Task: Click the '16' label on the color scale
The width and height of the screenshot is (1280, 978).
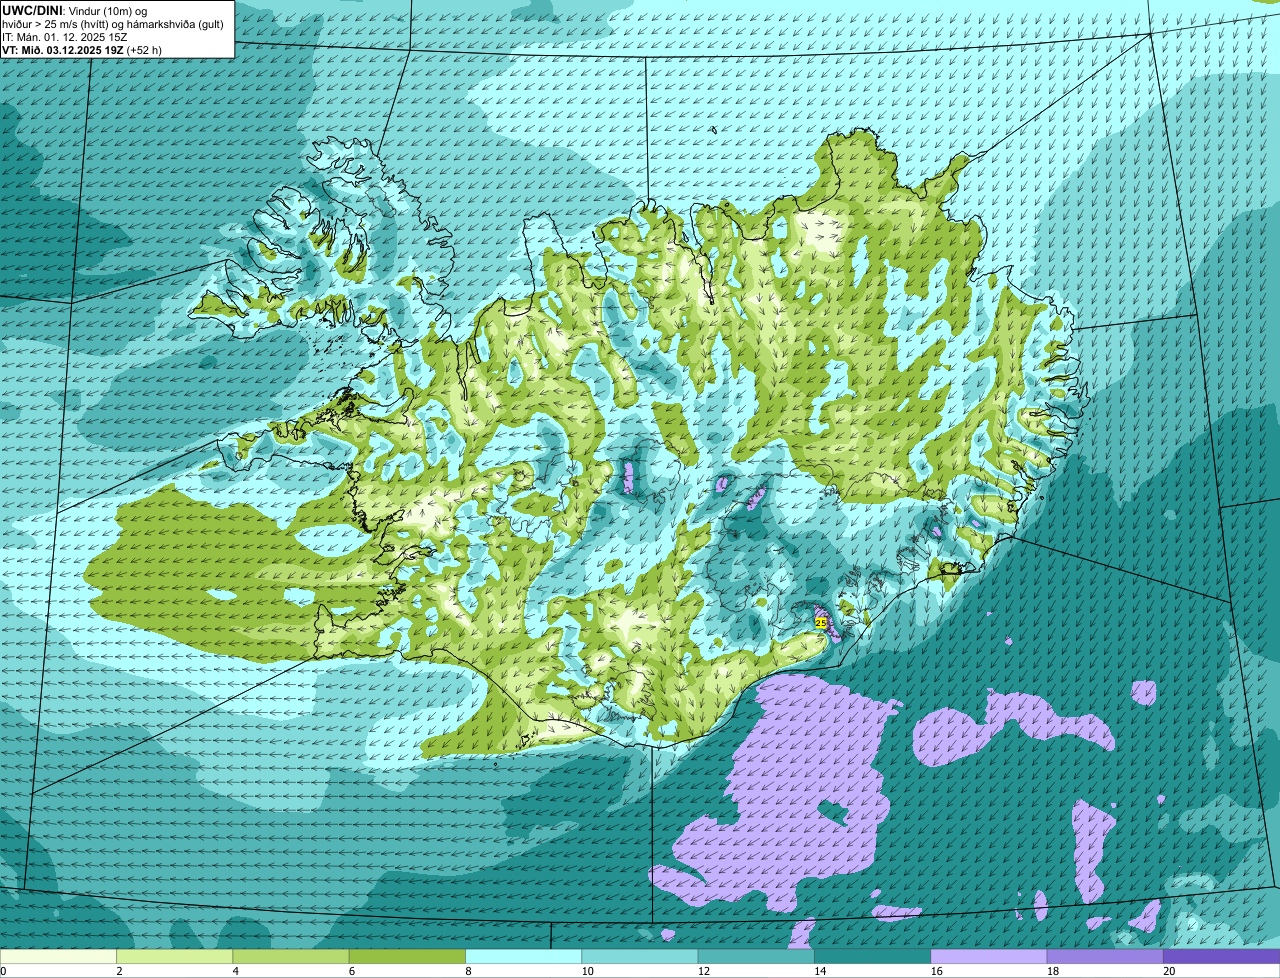Action: (936, 971)
